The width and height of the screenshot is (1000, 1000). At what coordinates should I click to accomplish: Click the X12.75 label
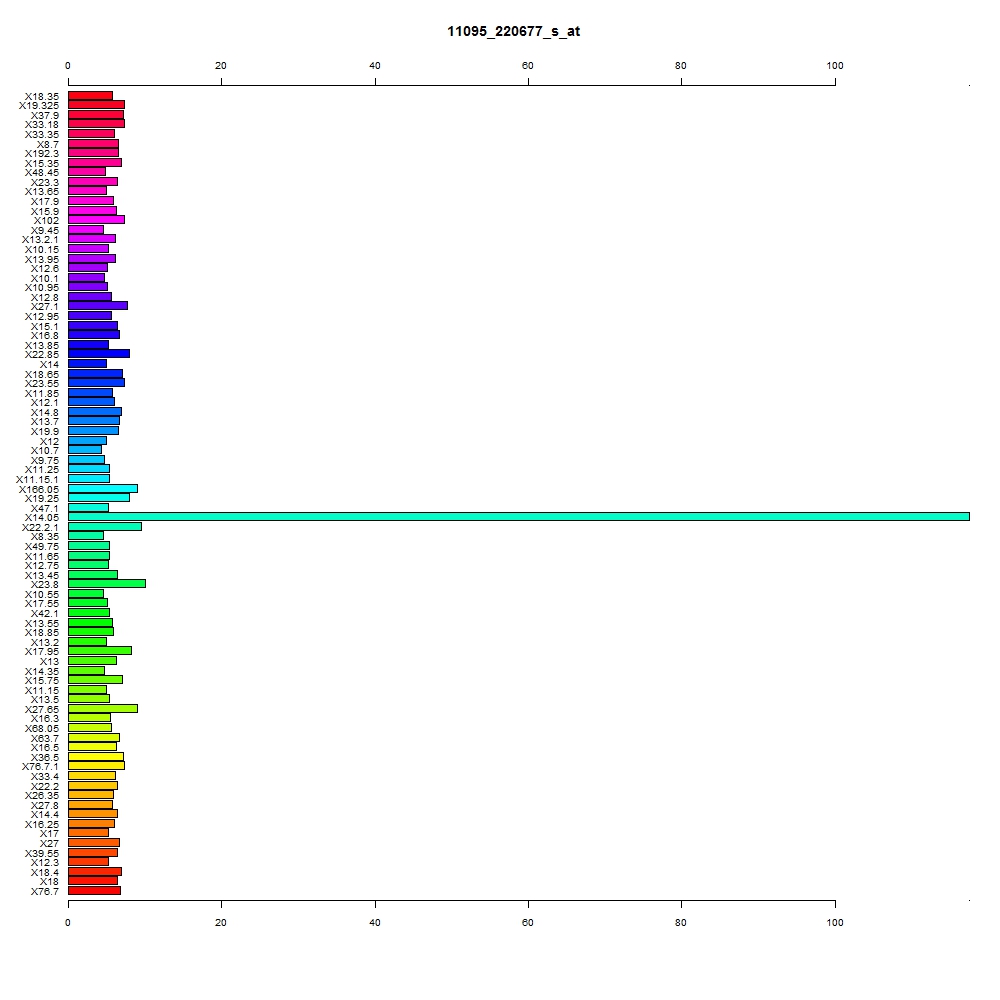click(41, 566)
